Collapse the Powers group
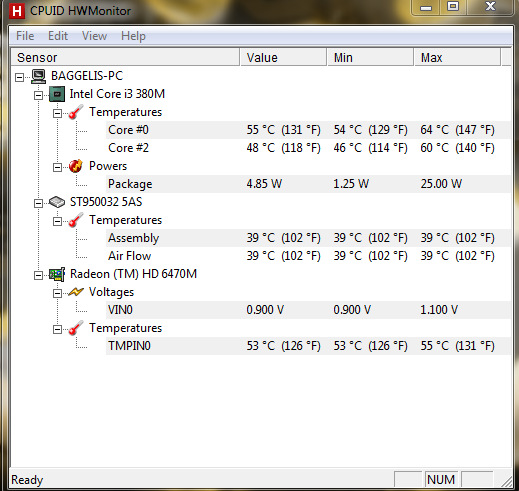This screenshot has width=519, height=491. click(x=57, y=167)
